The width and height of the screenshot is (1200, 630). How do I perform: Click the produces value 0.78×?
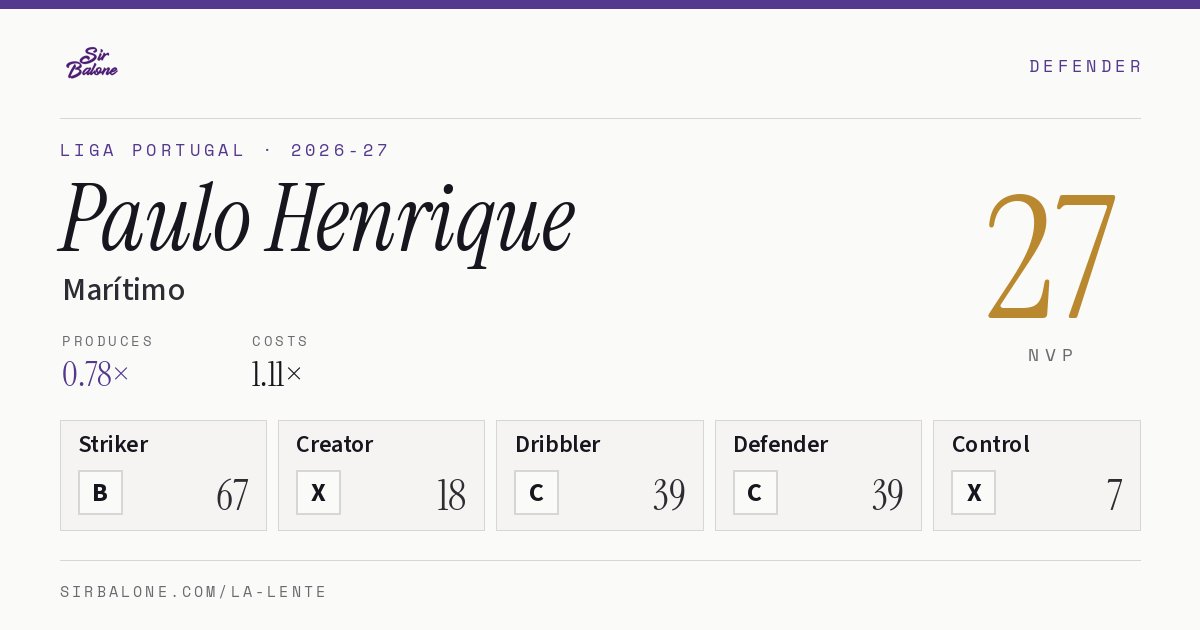pyautogui.click(x=96, y=374)
